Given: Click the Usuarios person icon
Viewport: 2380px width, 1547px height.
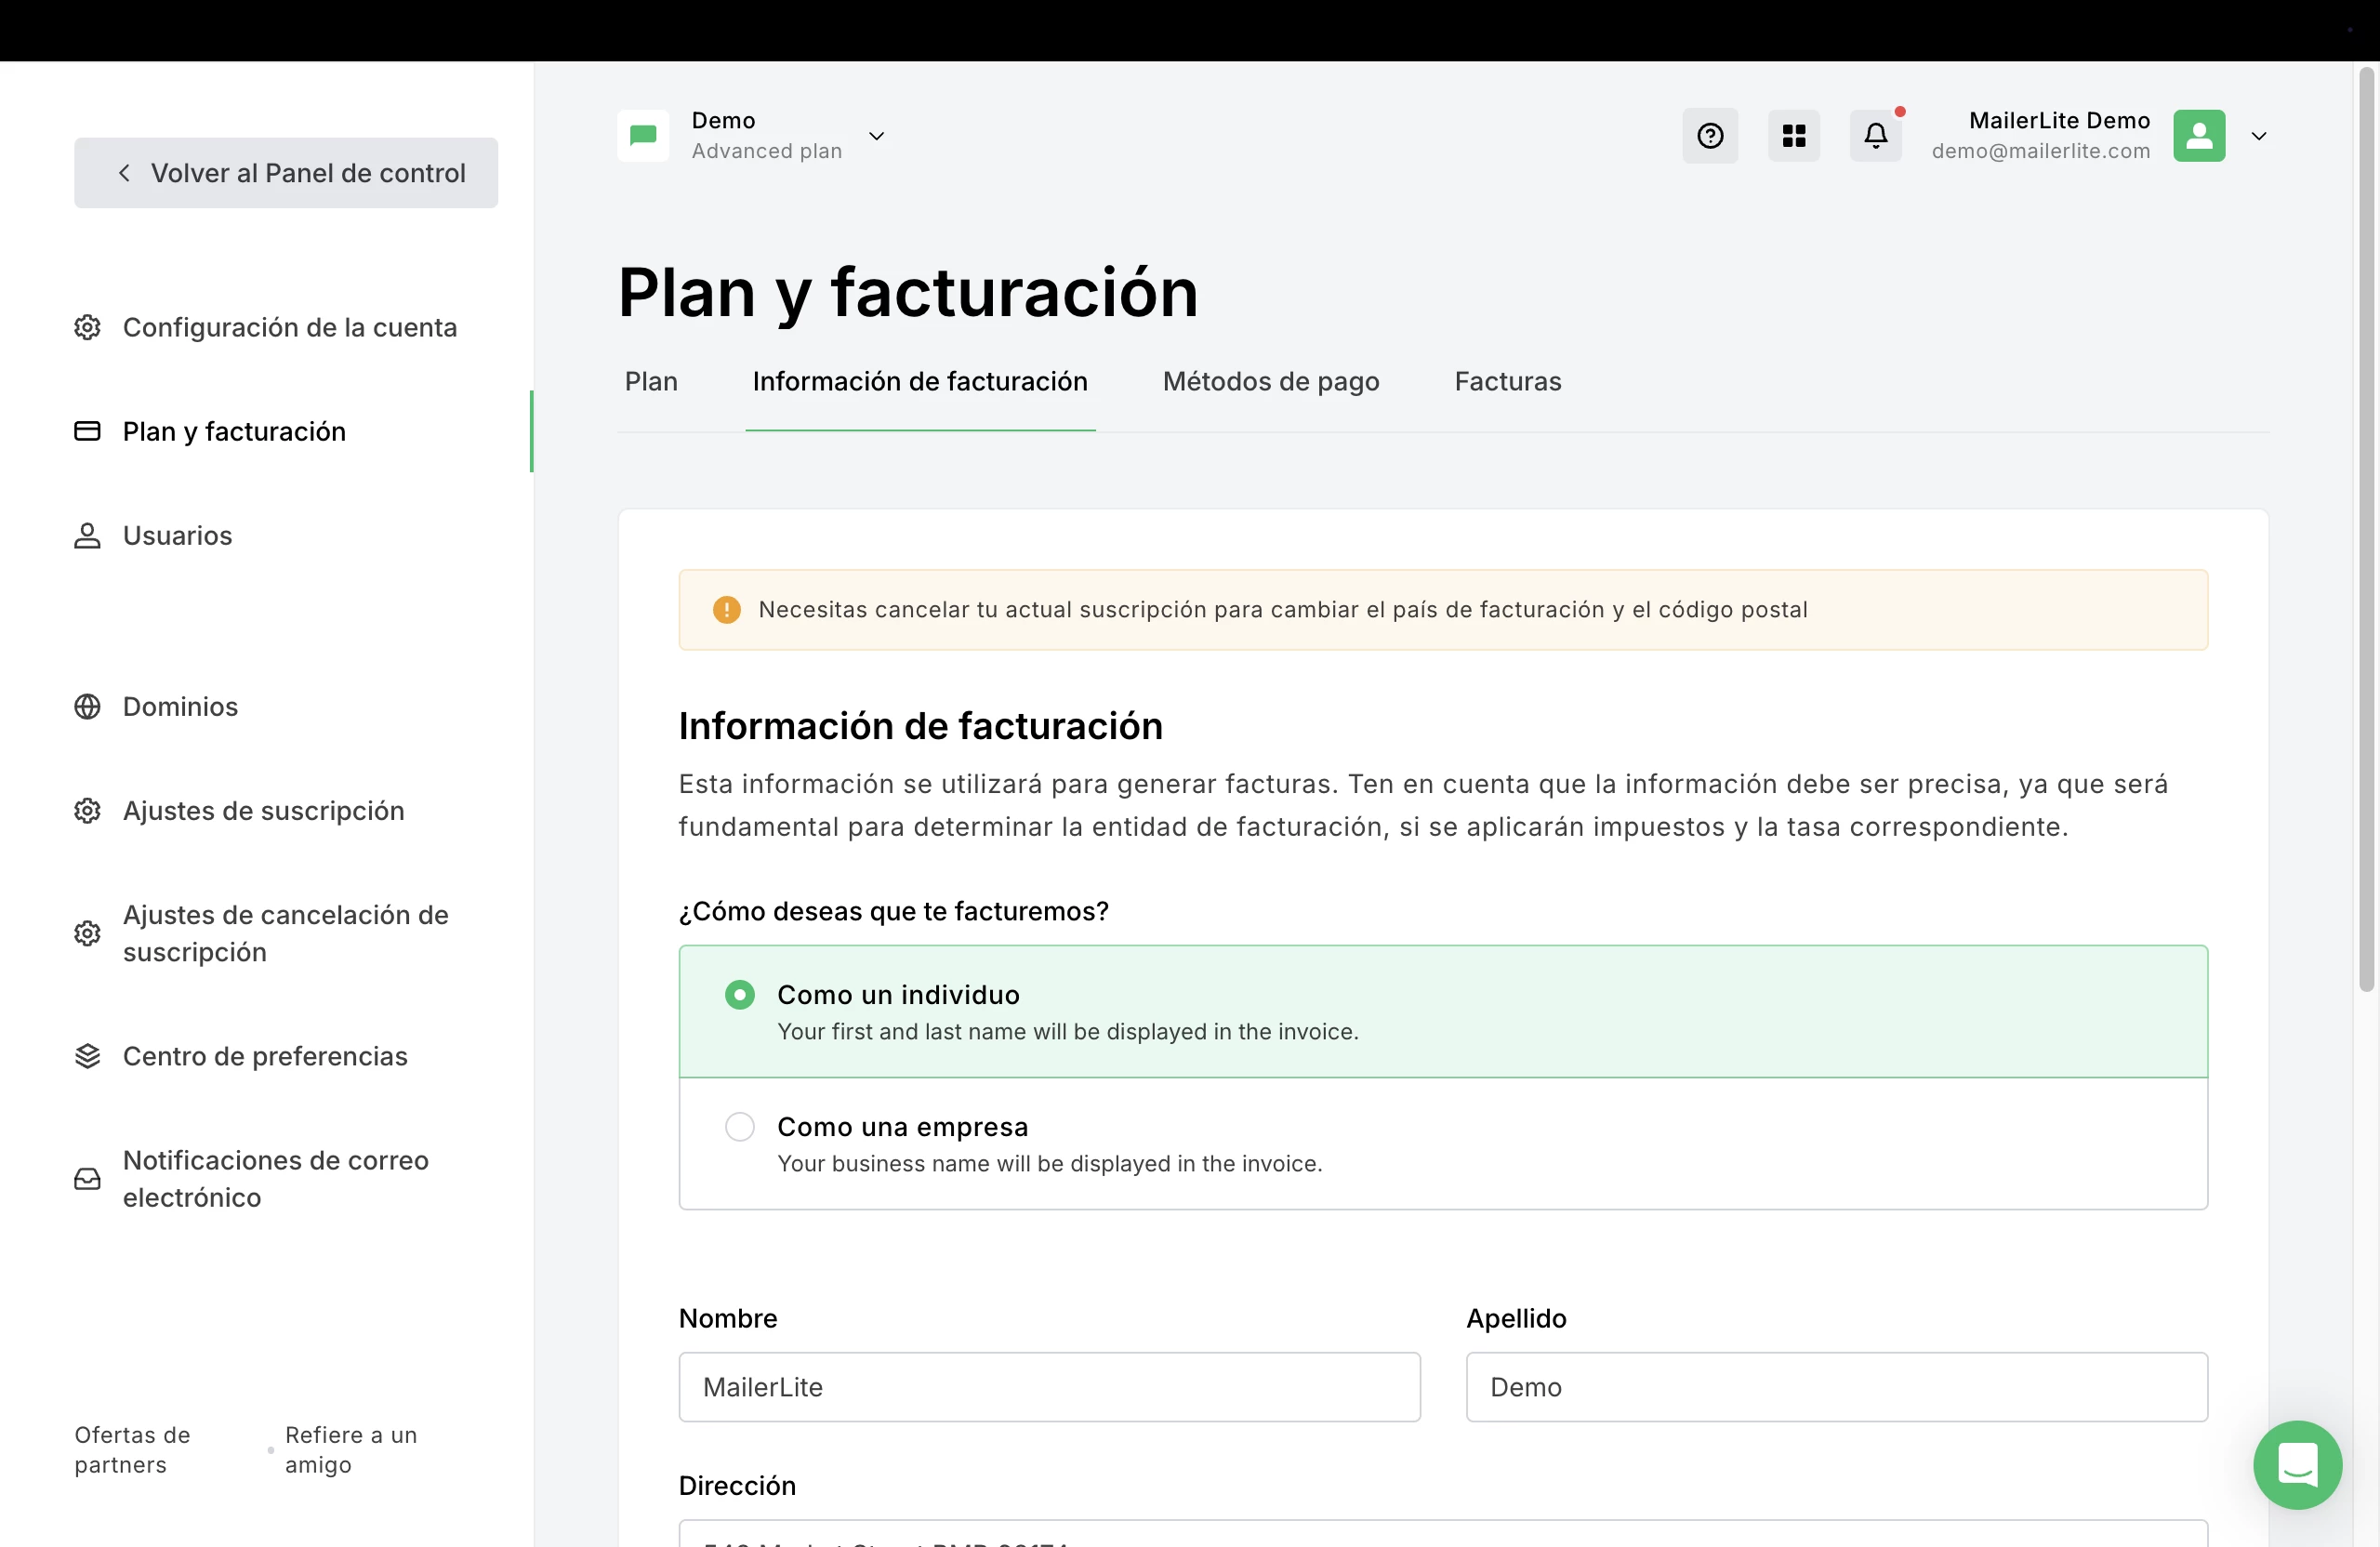Looking at the screenshot, I should pyautogui.click(x=88, y=536).
